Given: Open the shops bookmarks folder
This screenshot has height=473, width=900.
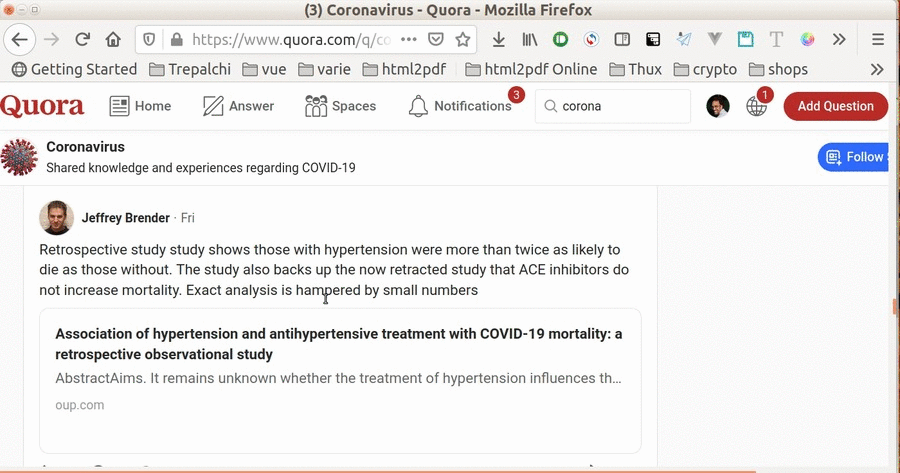Looking at the screenshot, I should click(x=778, y=69).
